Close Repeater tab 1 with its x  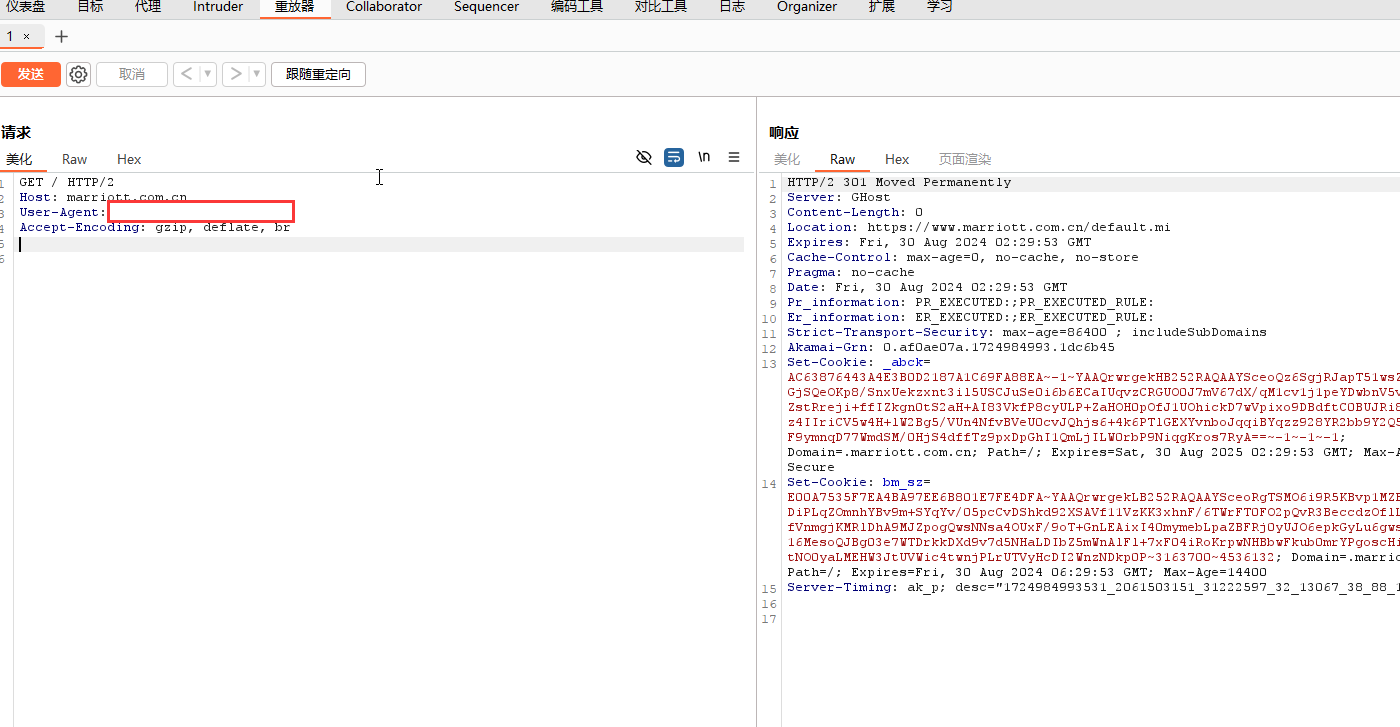pyautogui.click(x=26, y=36)
